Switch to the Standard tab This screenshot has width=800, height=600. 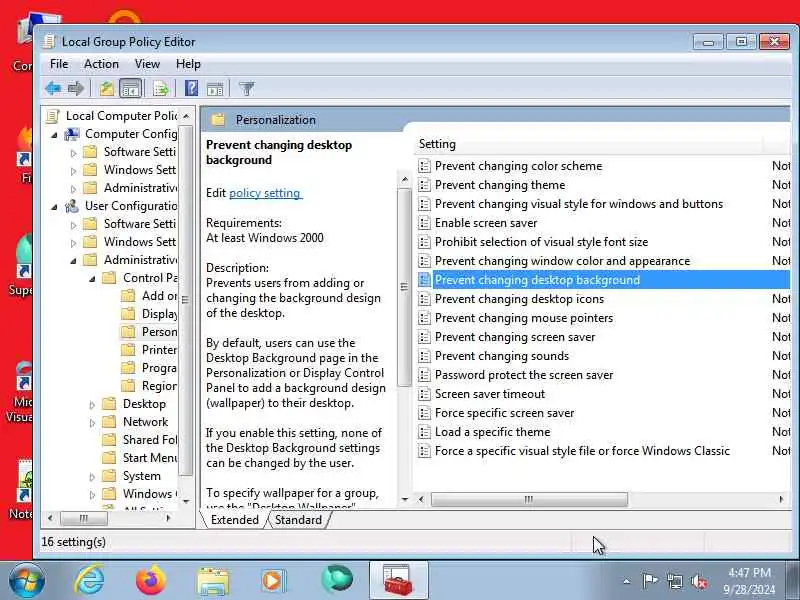[298, 520]
